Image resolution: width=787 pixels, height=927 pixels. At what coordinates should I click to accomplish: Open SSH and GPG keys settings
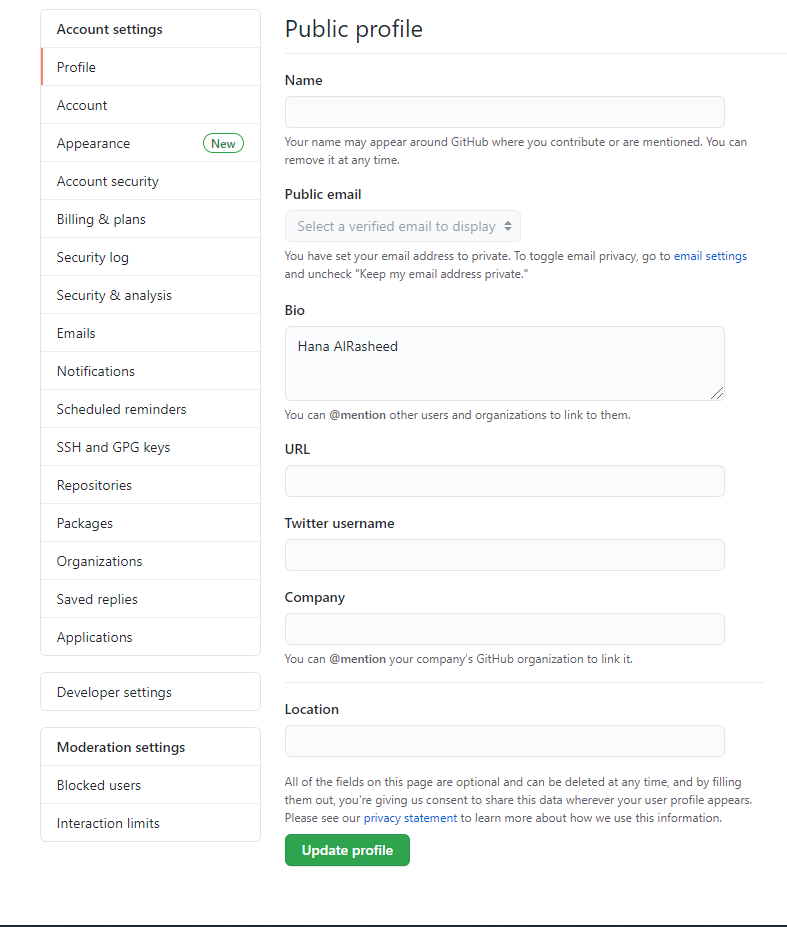pyautogui.click(x=150, y=447)
